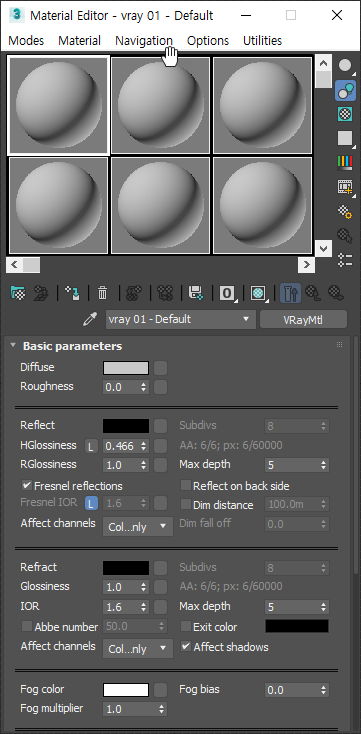Open Refract section Affect channels dropdown

[138, 648]
